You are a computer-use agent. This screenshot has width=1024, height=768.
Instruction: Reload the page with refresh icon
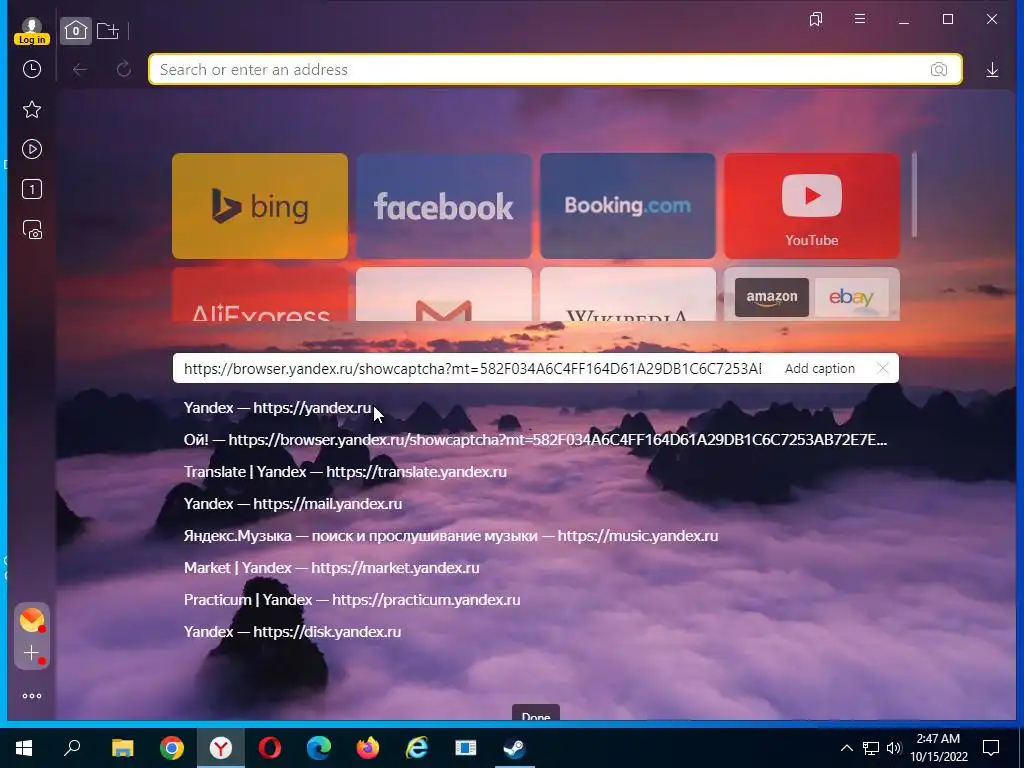(123, 69)
